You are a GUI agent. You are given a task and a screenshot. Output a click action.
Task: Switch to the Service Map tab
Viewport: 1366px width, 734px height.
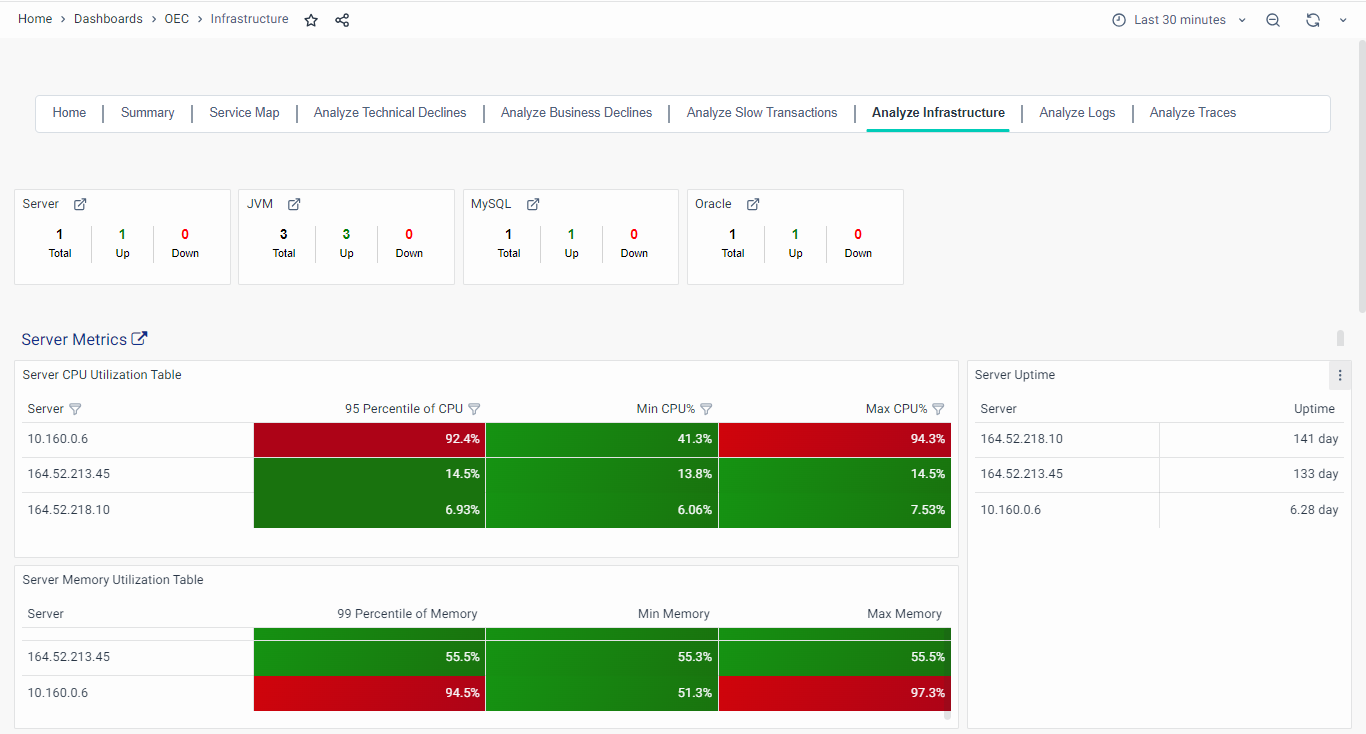pos(244,113)
